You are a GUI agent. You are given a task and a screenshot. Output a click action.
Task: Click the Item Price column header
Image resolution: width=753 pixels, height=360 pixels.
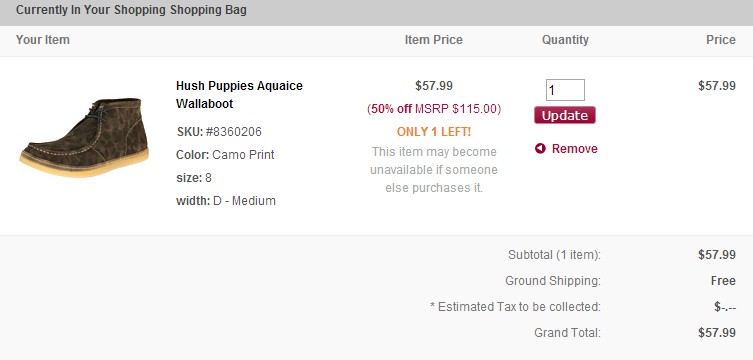pyautogui.click(x=434, y=40)
